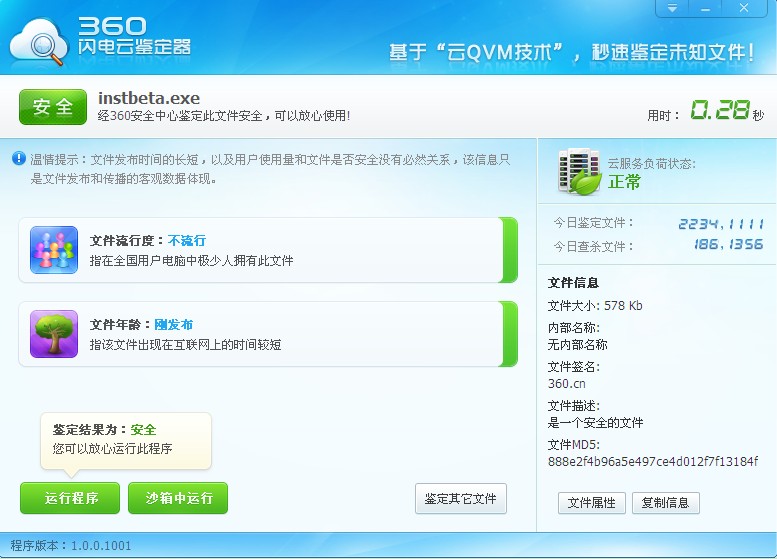Click the blue info tip icon

pyautogui.click(x=19, y=159)
